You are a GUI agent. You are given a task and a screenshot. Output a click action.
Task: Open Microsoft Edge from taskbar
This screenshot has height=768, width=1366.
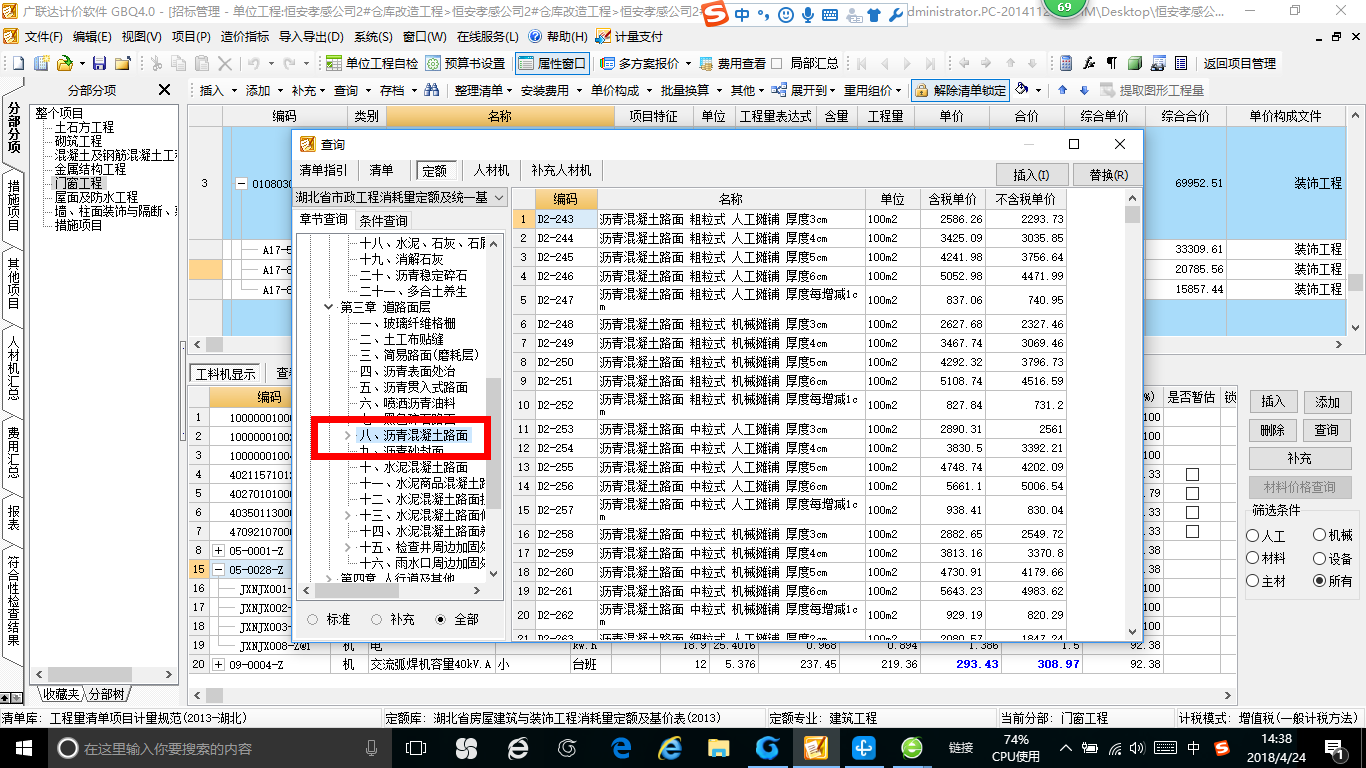[x=621, y=747]
